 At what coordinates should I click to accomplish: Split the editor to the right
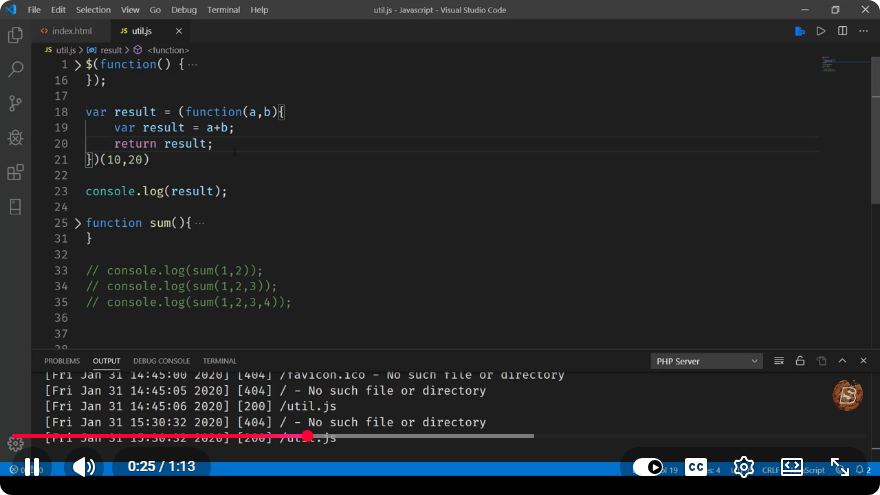point(842,31)
